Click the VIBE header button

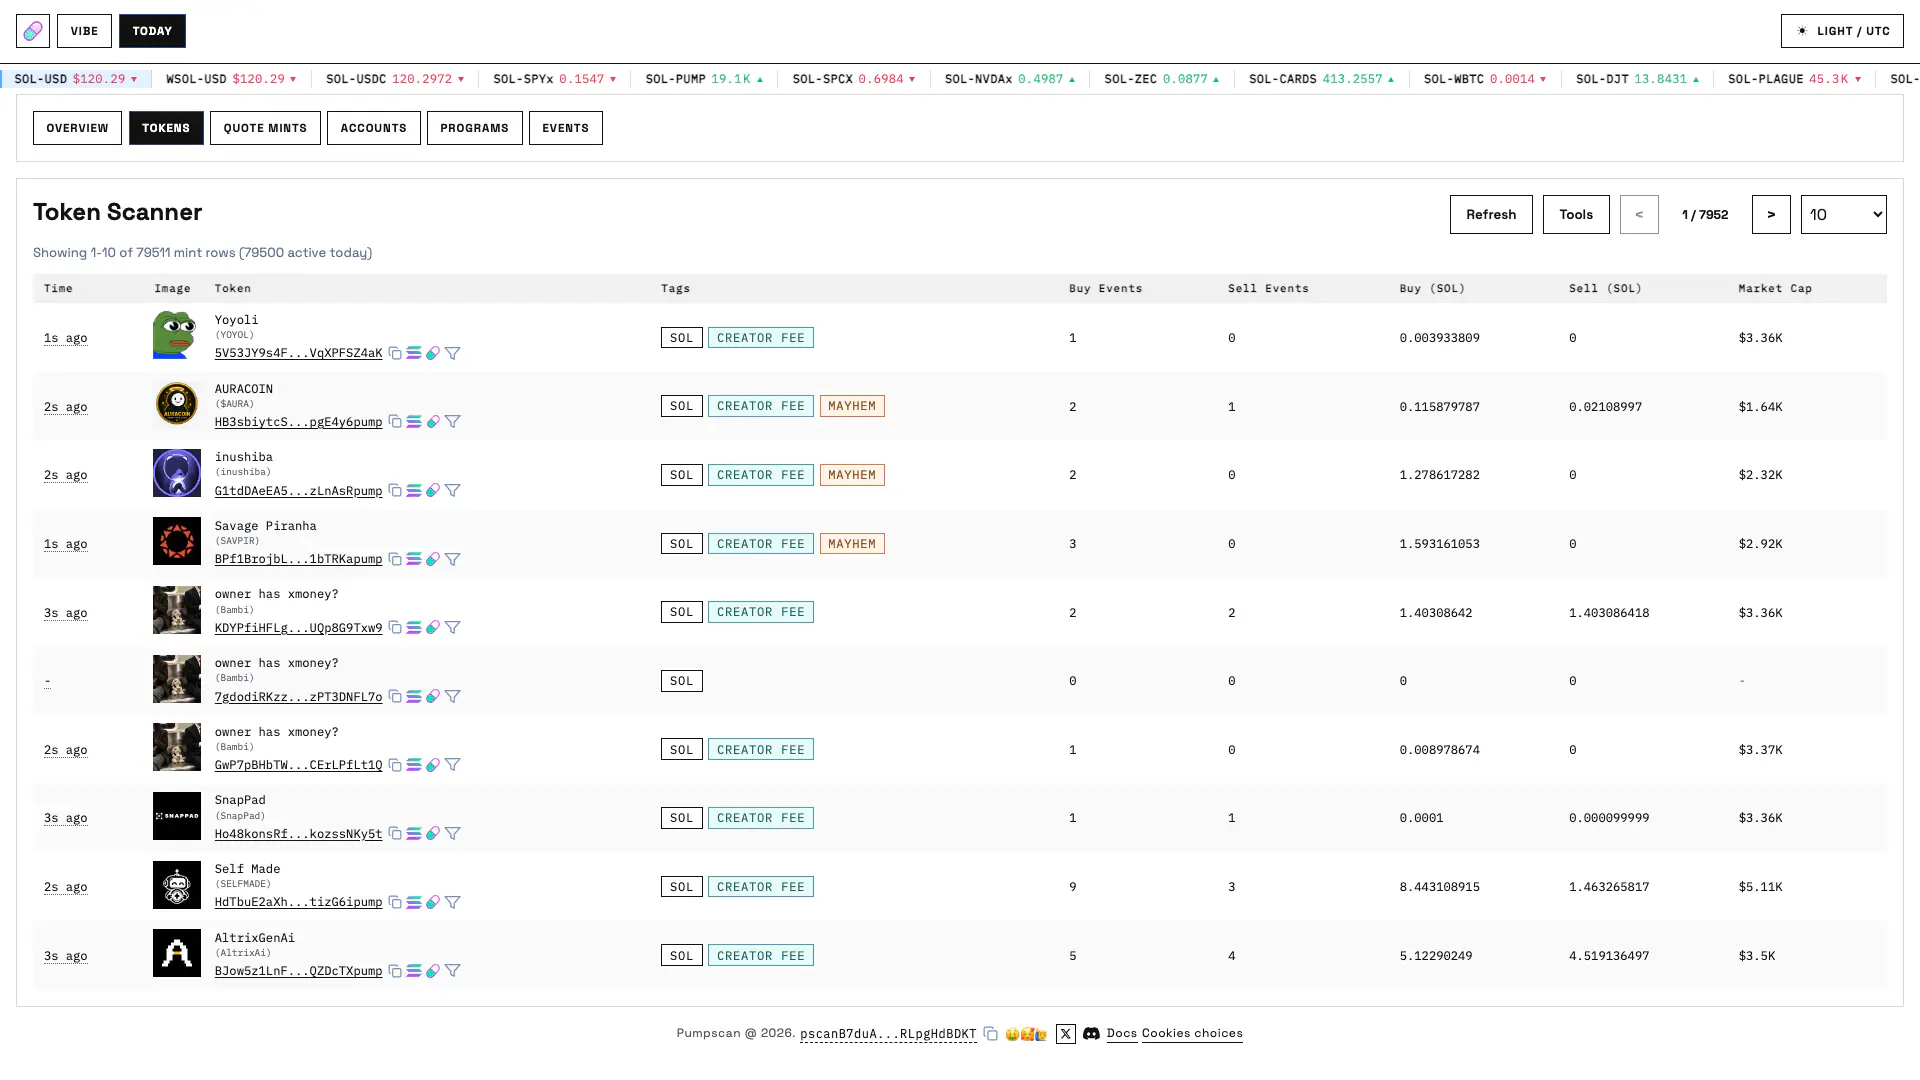point(84,31)
